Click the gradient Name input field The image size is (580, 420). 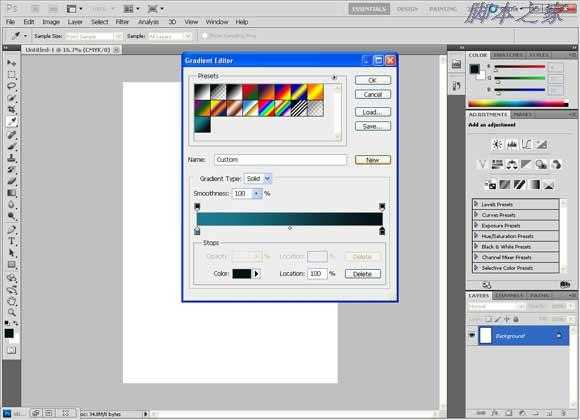(280, 159)
